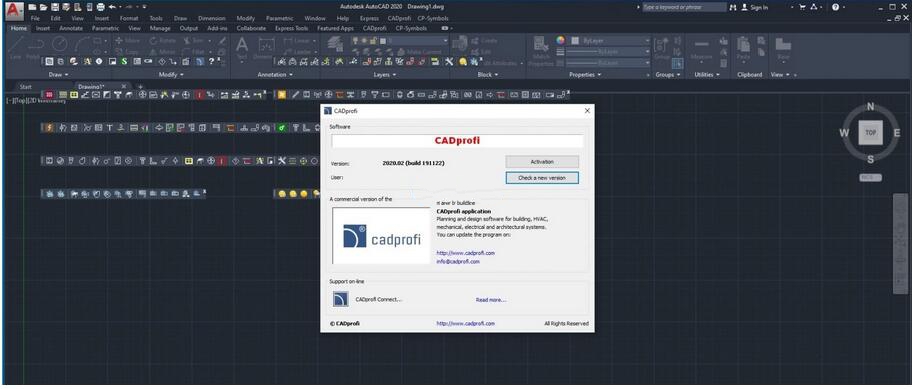
Task: Expand the Annotation panel dropdown
Action: (x=275, y=75)
